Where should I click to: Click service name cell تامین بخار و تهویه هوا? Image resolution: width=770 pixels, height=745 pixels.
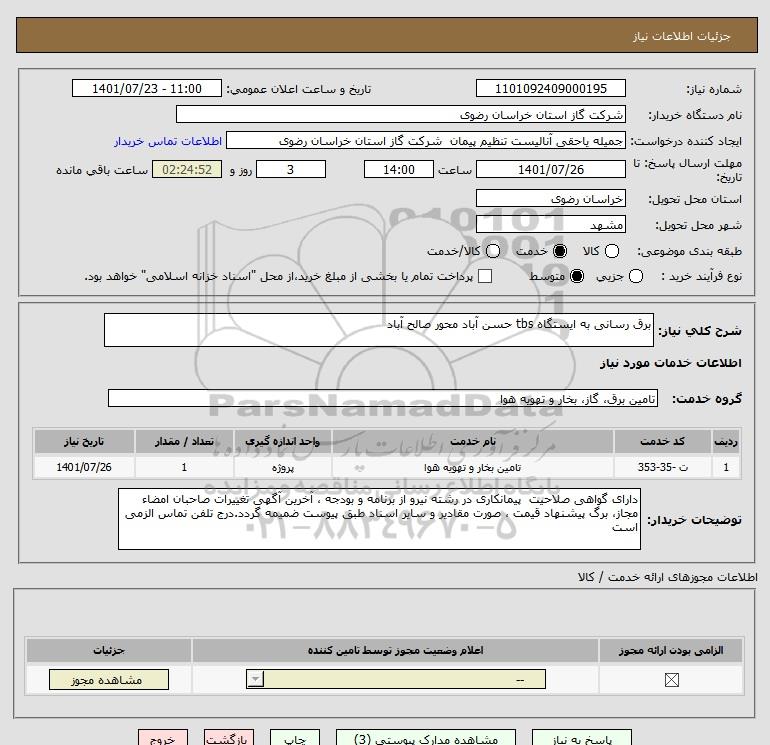(472, 467)
